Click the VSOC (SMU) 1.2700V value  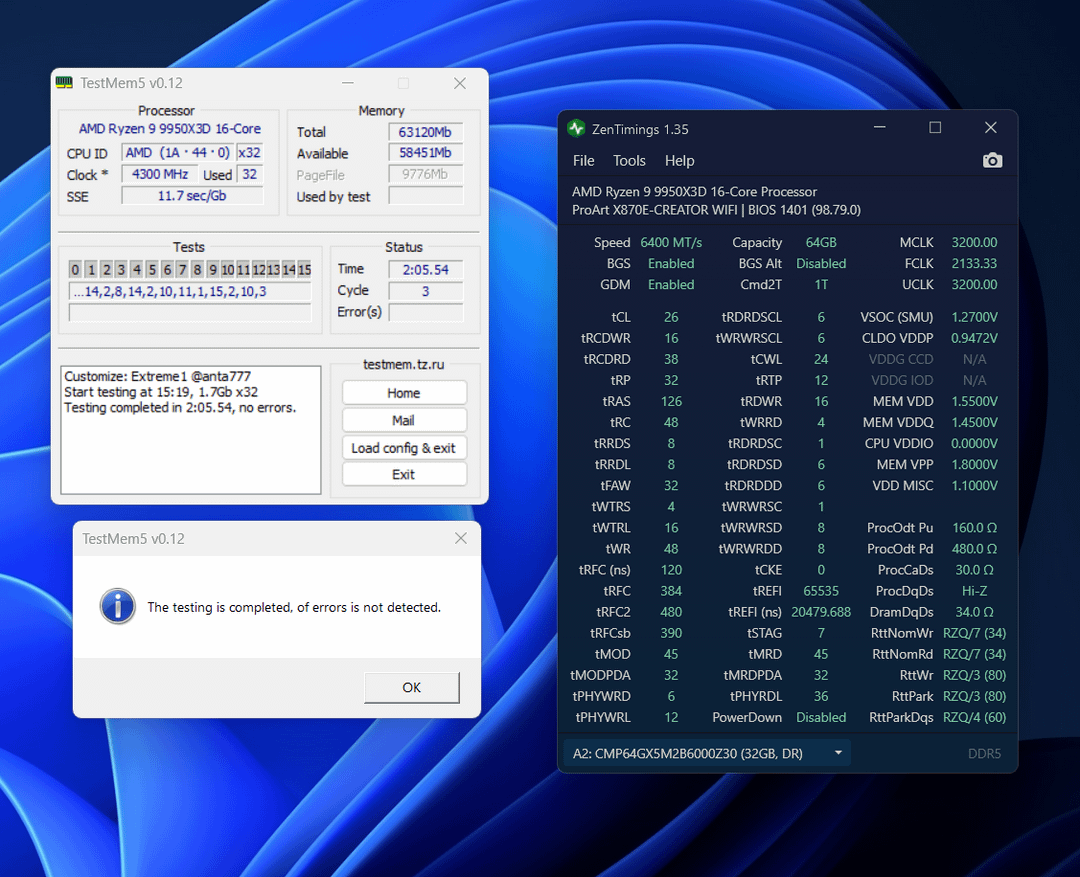tap(974, 317)
